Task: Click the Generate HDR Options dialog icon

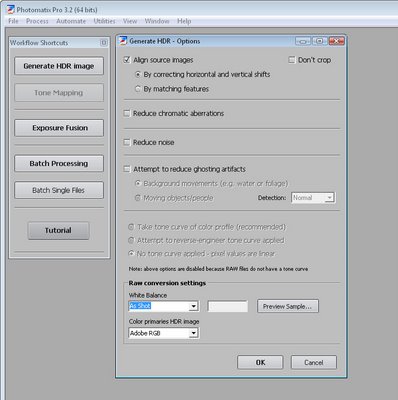Action: (x=123, y=41)
